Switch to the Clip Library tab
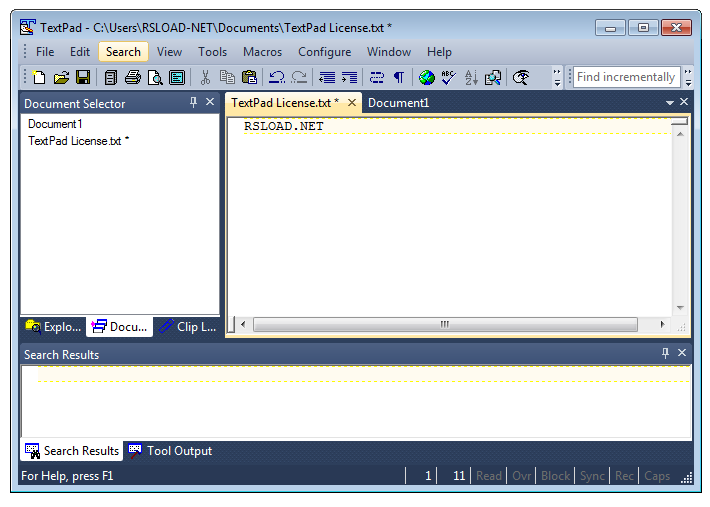 pyautogui.click(x=187, y=326)
